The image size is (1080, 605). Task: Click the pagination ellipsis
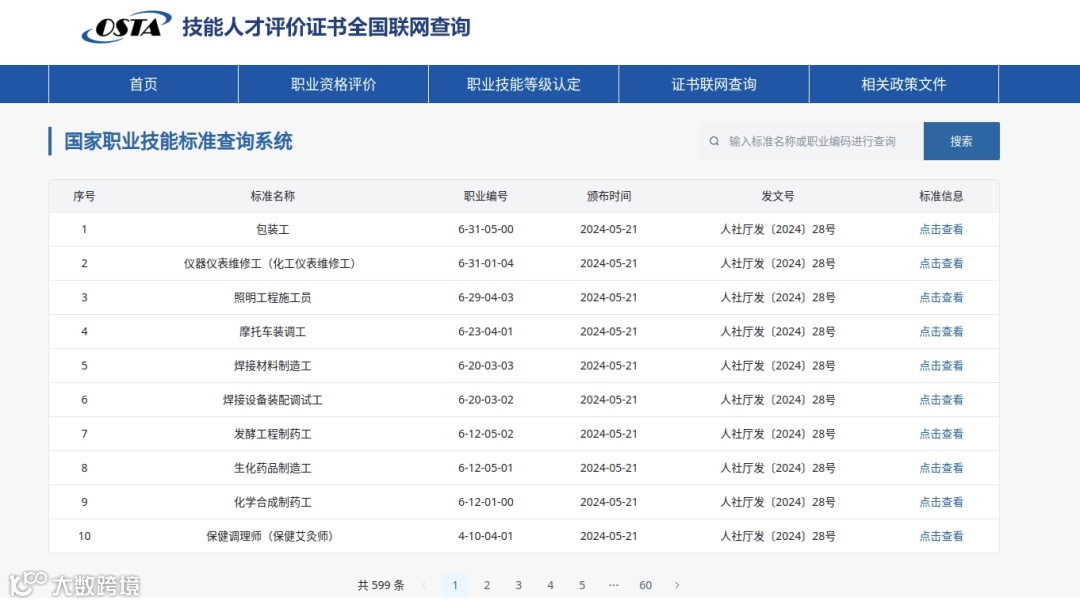tap(614, 585)
